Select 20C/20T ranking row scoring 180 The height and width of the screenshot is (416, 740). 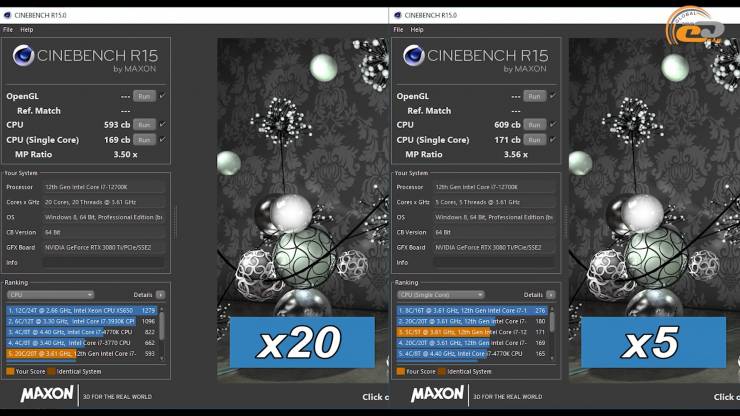tap(472, 321)
